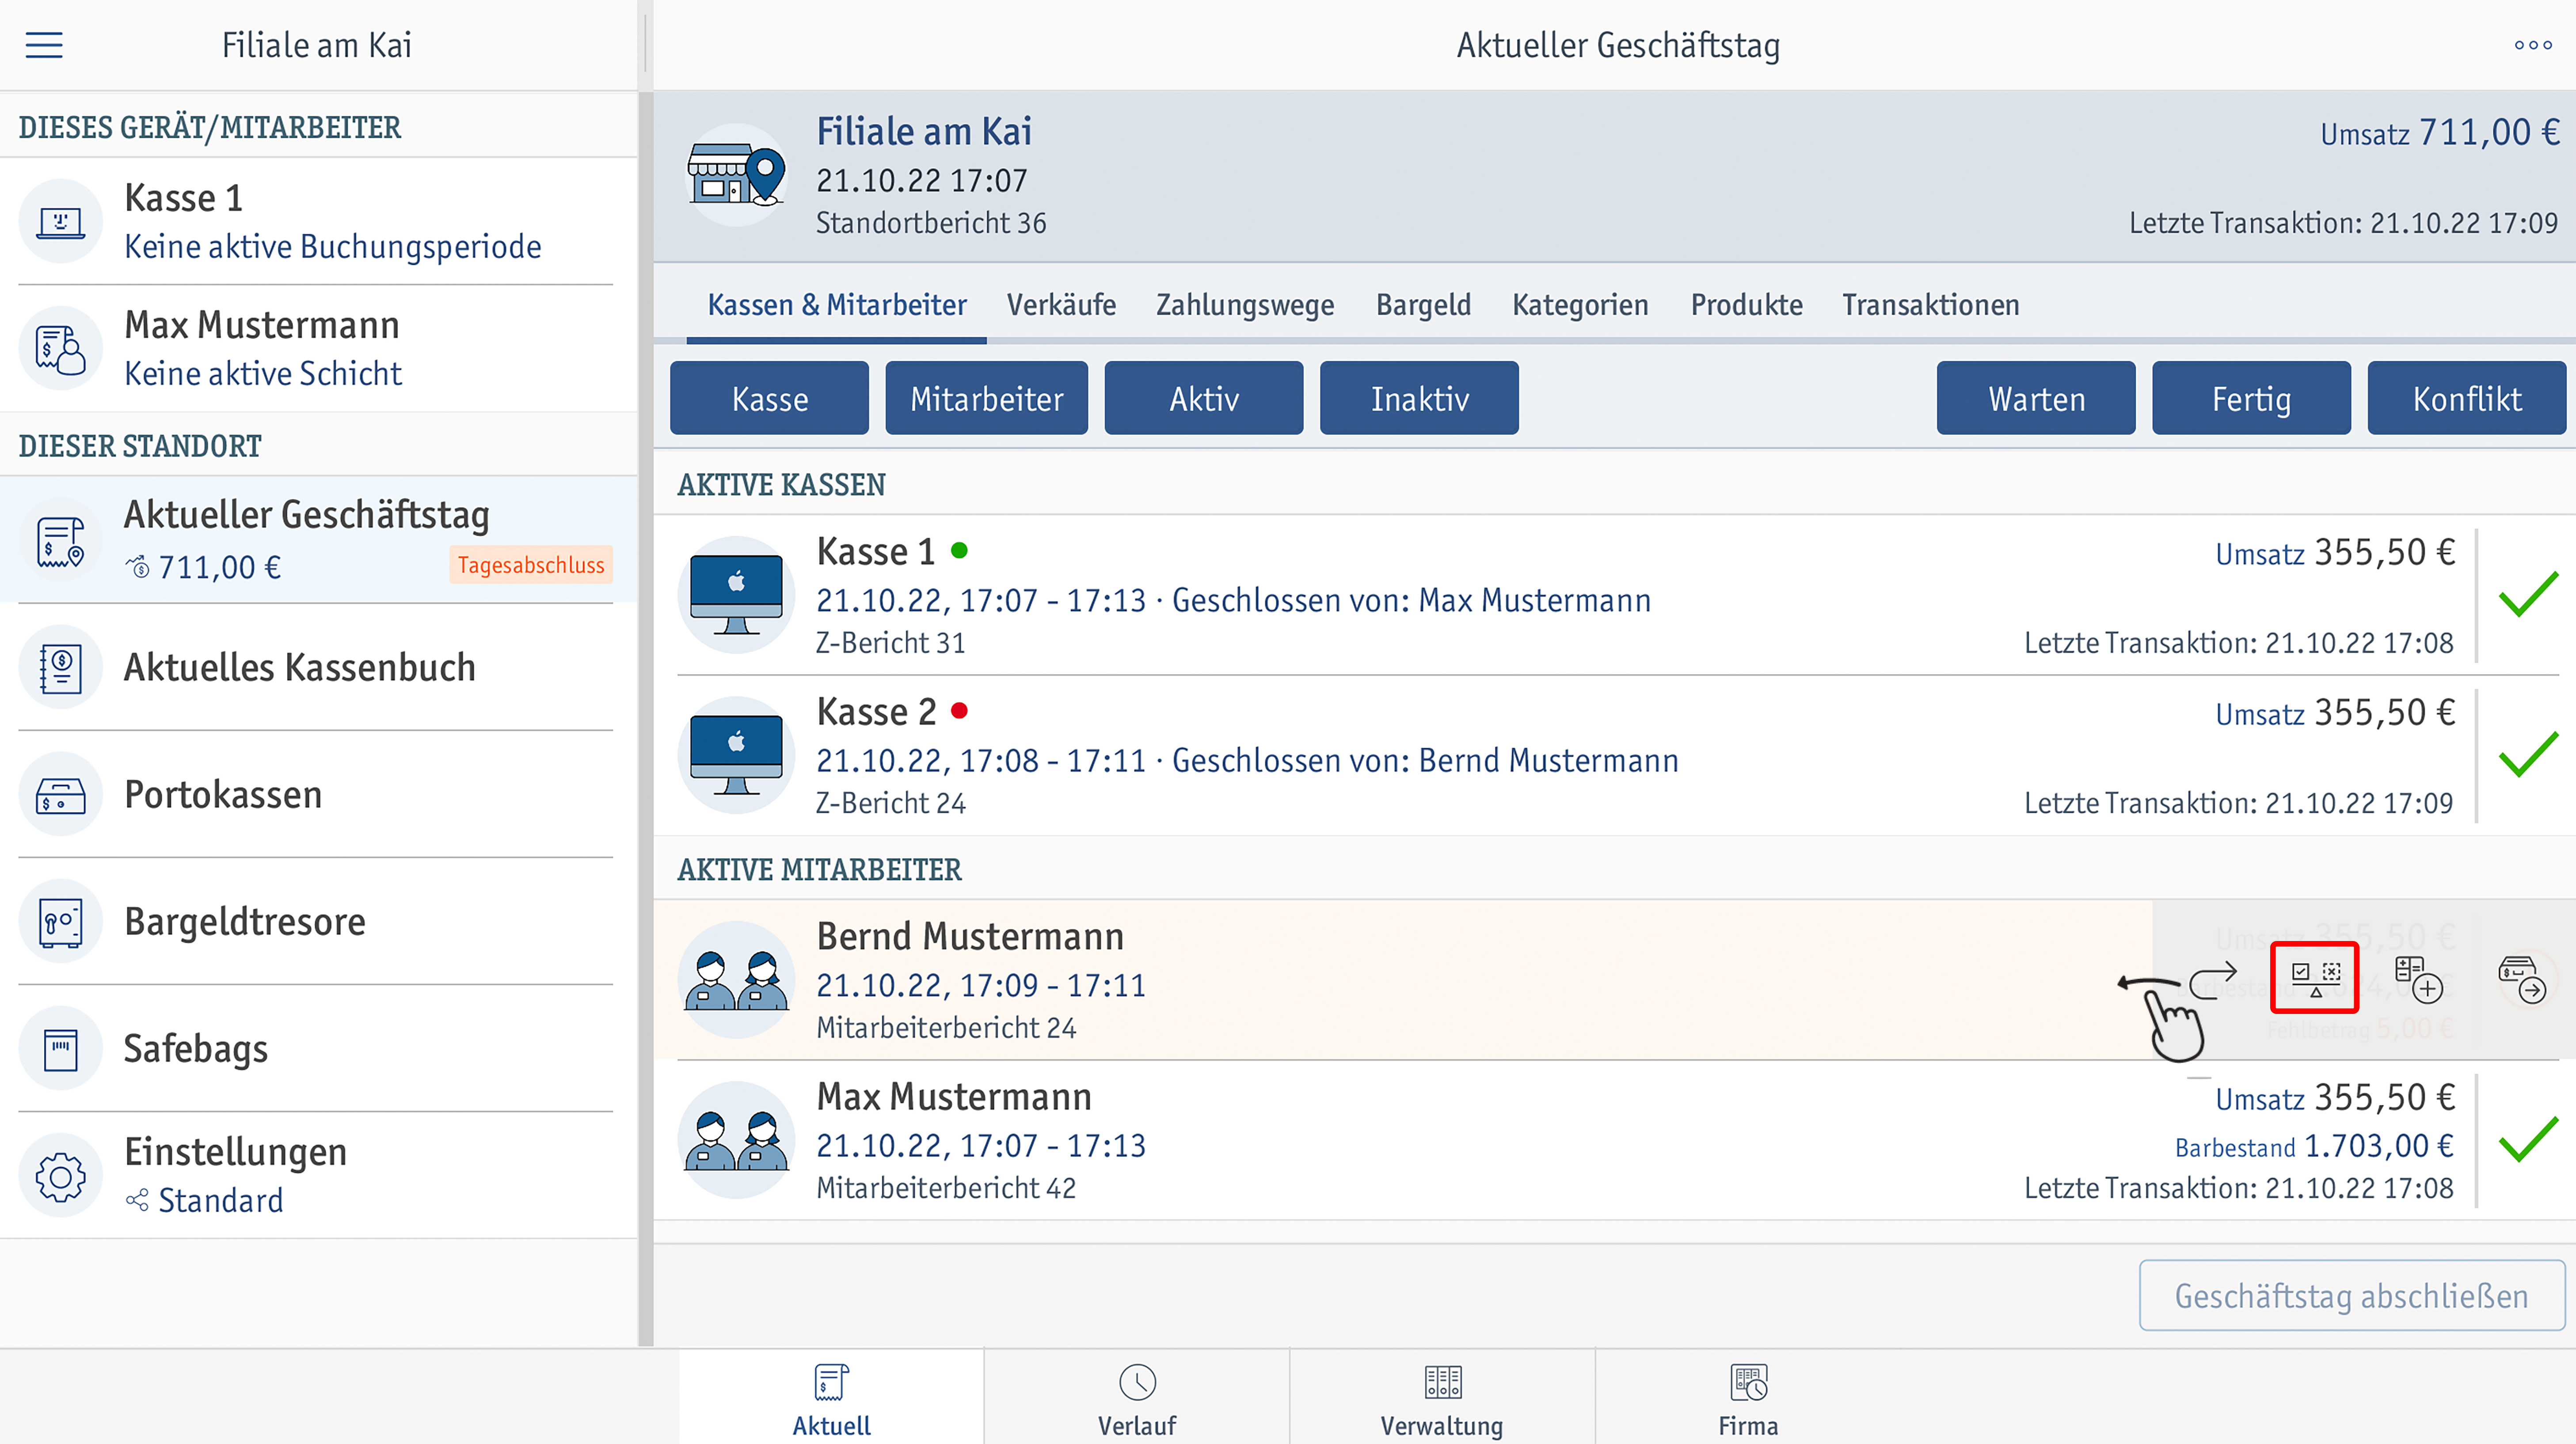Viewport: 2576px width, 1444px height.
Task: Click 'Geschlossen von: Bernd Mustermann' line
Action: (1425, 761)
